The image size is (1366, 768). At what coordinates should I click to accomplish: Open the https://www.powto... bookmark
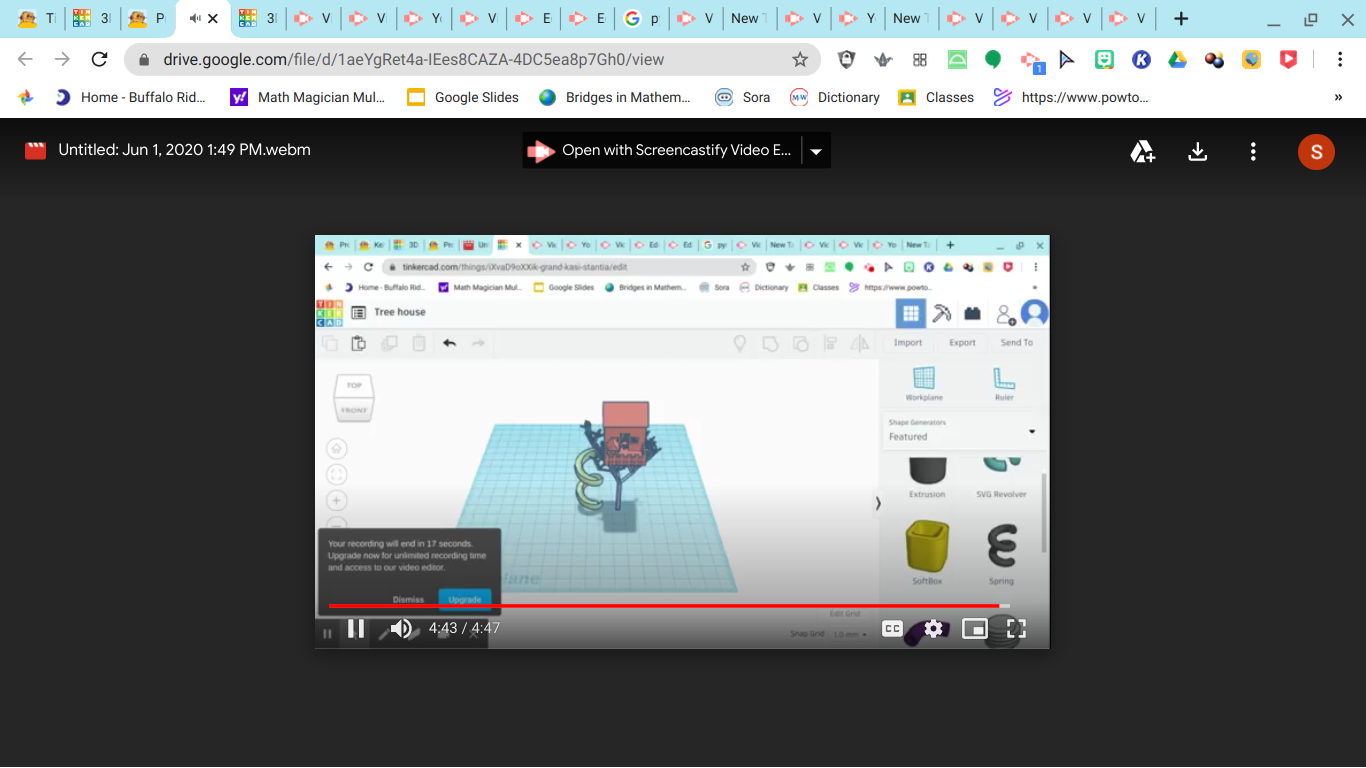(1071, 97)
